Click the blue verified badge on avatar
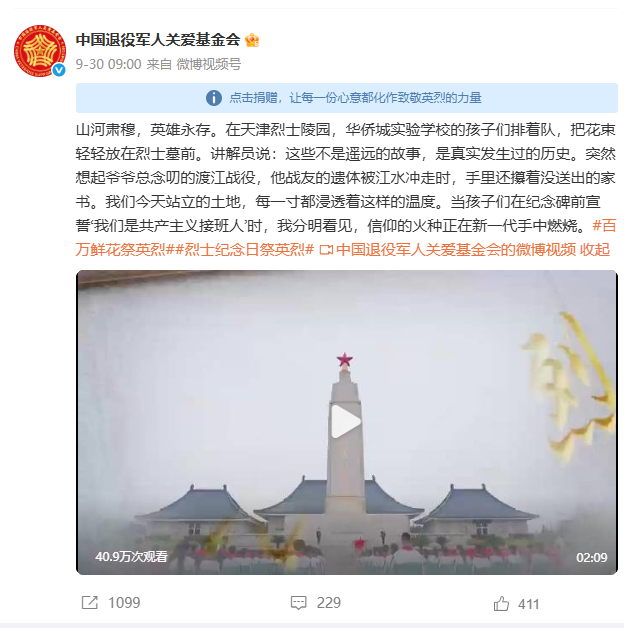 (59, 70)
